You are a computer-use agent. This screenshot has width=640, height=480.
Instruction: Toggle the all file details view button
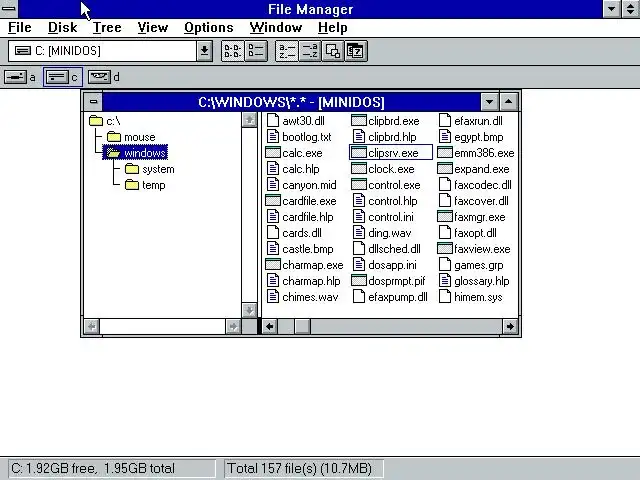click(x=256, y=51)
